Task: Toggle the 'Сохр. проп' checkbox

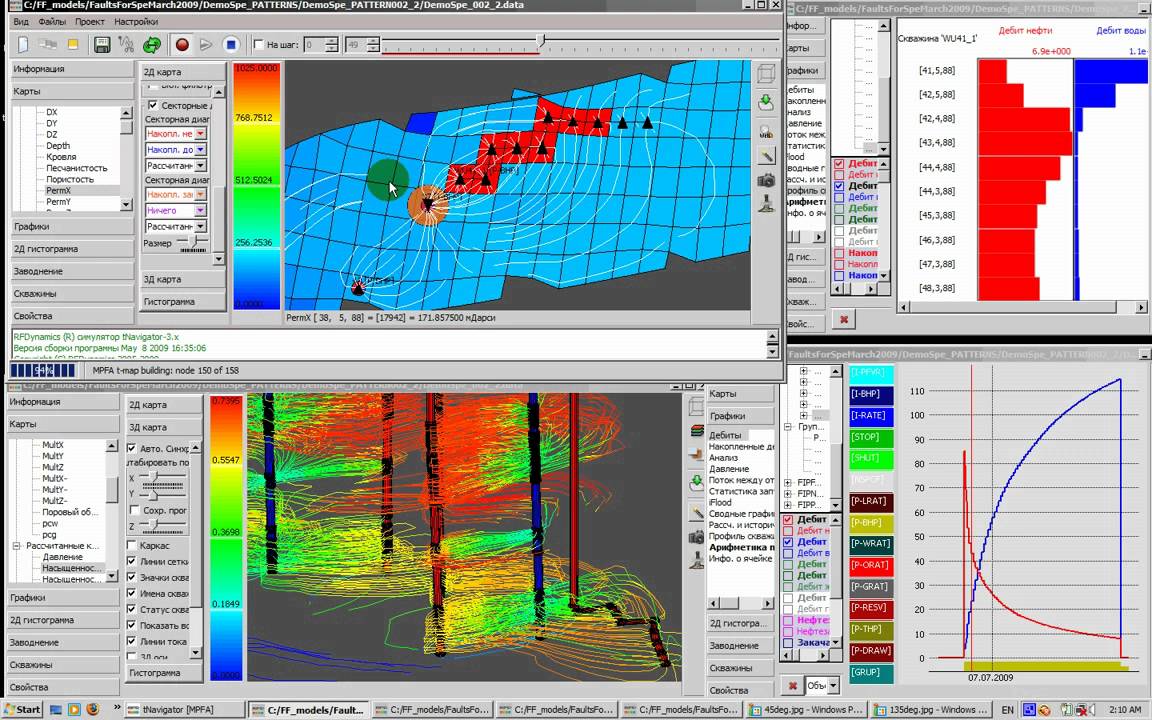Action: (134, 509)
